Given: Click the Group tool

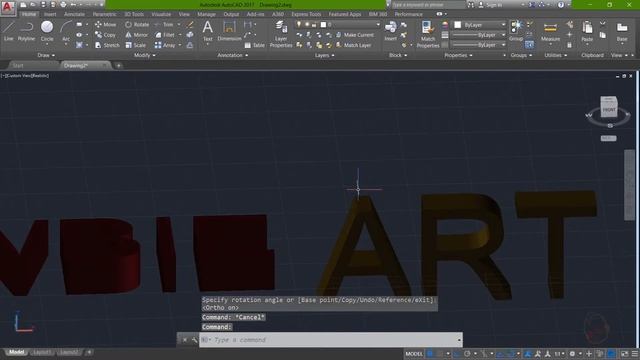Looking at the screenshot, I should 516,31.
